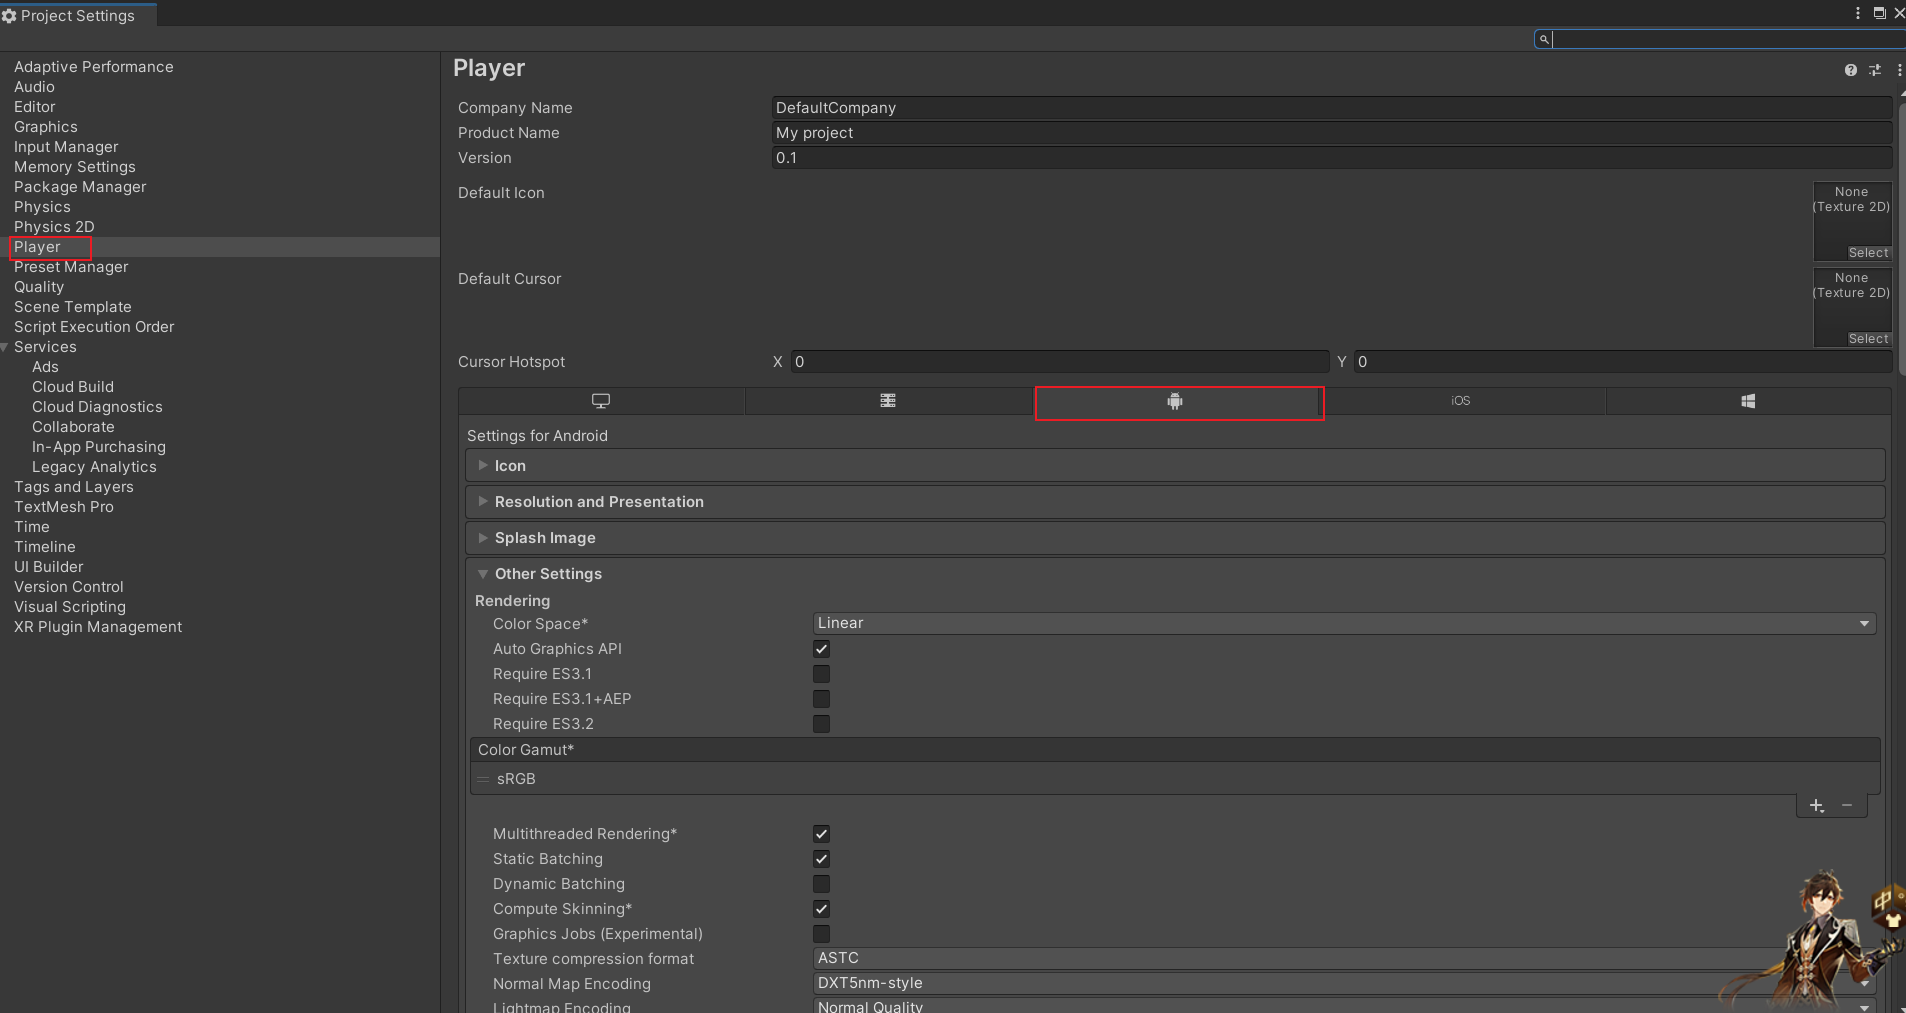
Task: Grab the sRGB reorder handle
Action: point(484,779)
